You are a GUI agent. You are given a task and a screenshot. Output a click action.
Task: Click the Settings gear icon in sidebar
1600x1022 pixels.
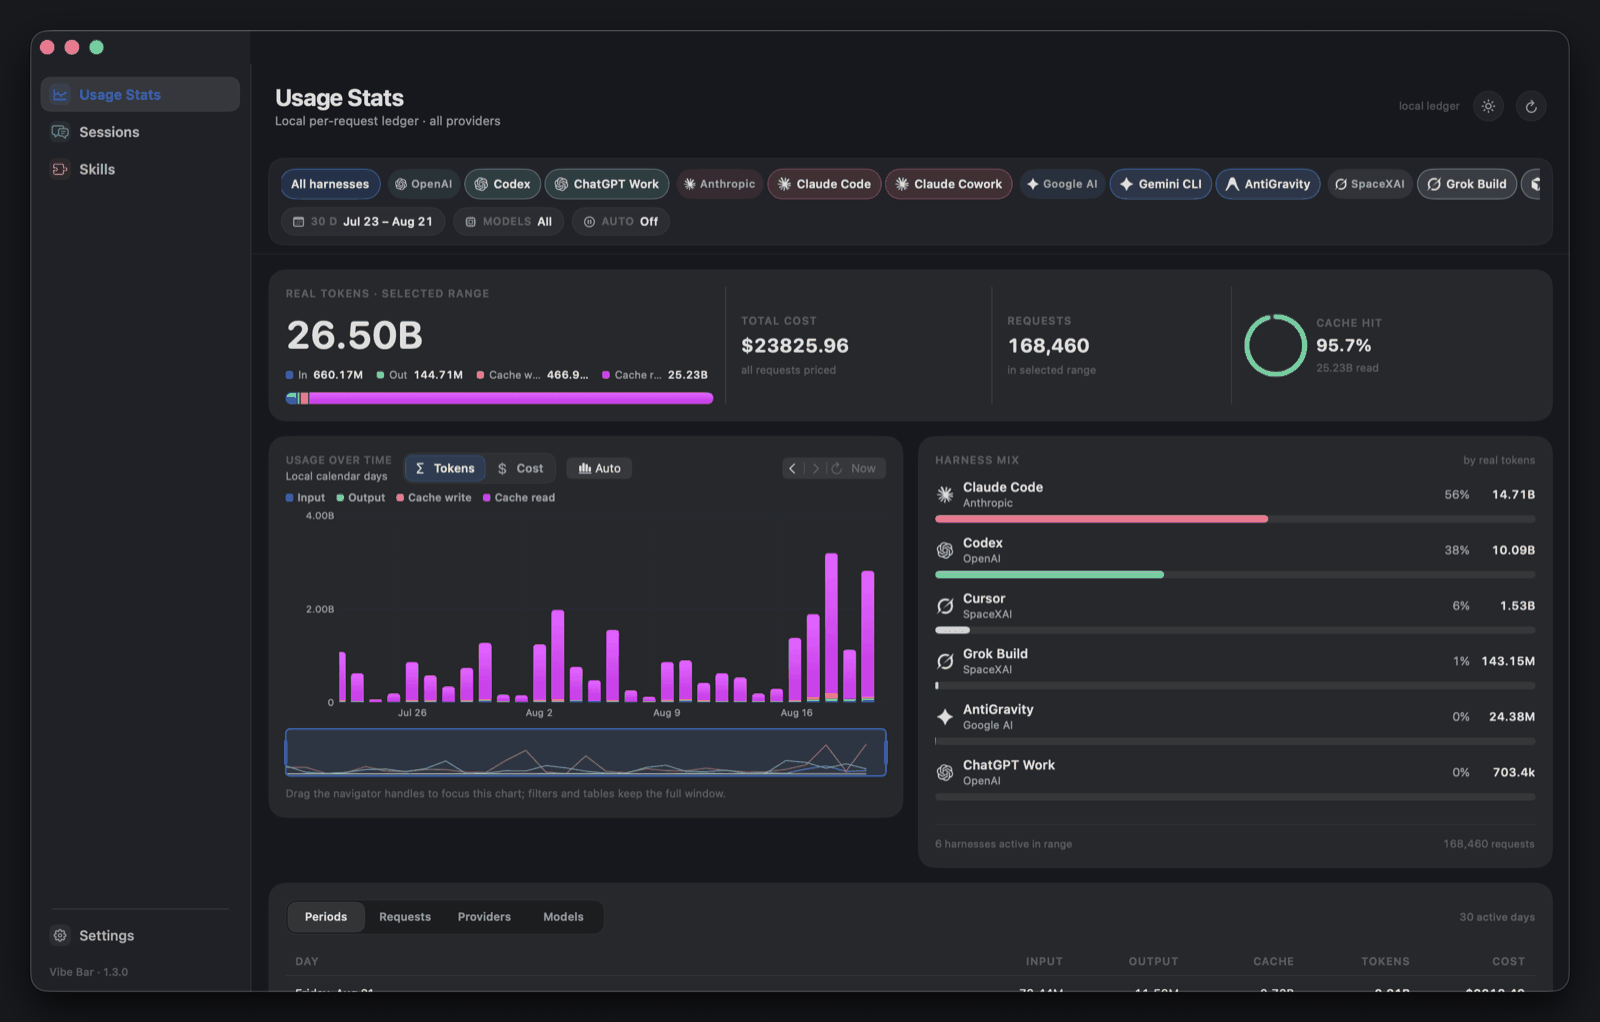pyautogui.click(x=60, y=935)
